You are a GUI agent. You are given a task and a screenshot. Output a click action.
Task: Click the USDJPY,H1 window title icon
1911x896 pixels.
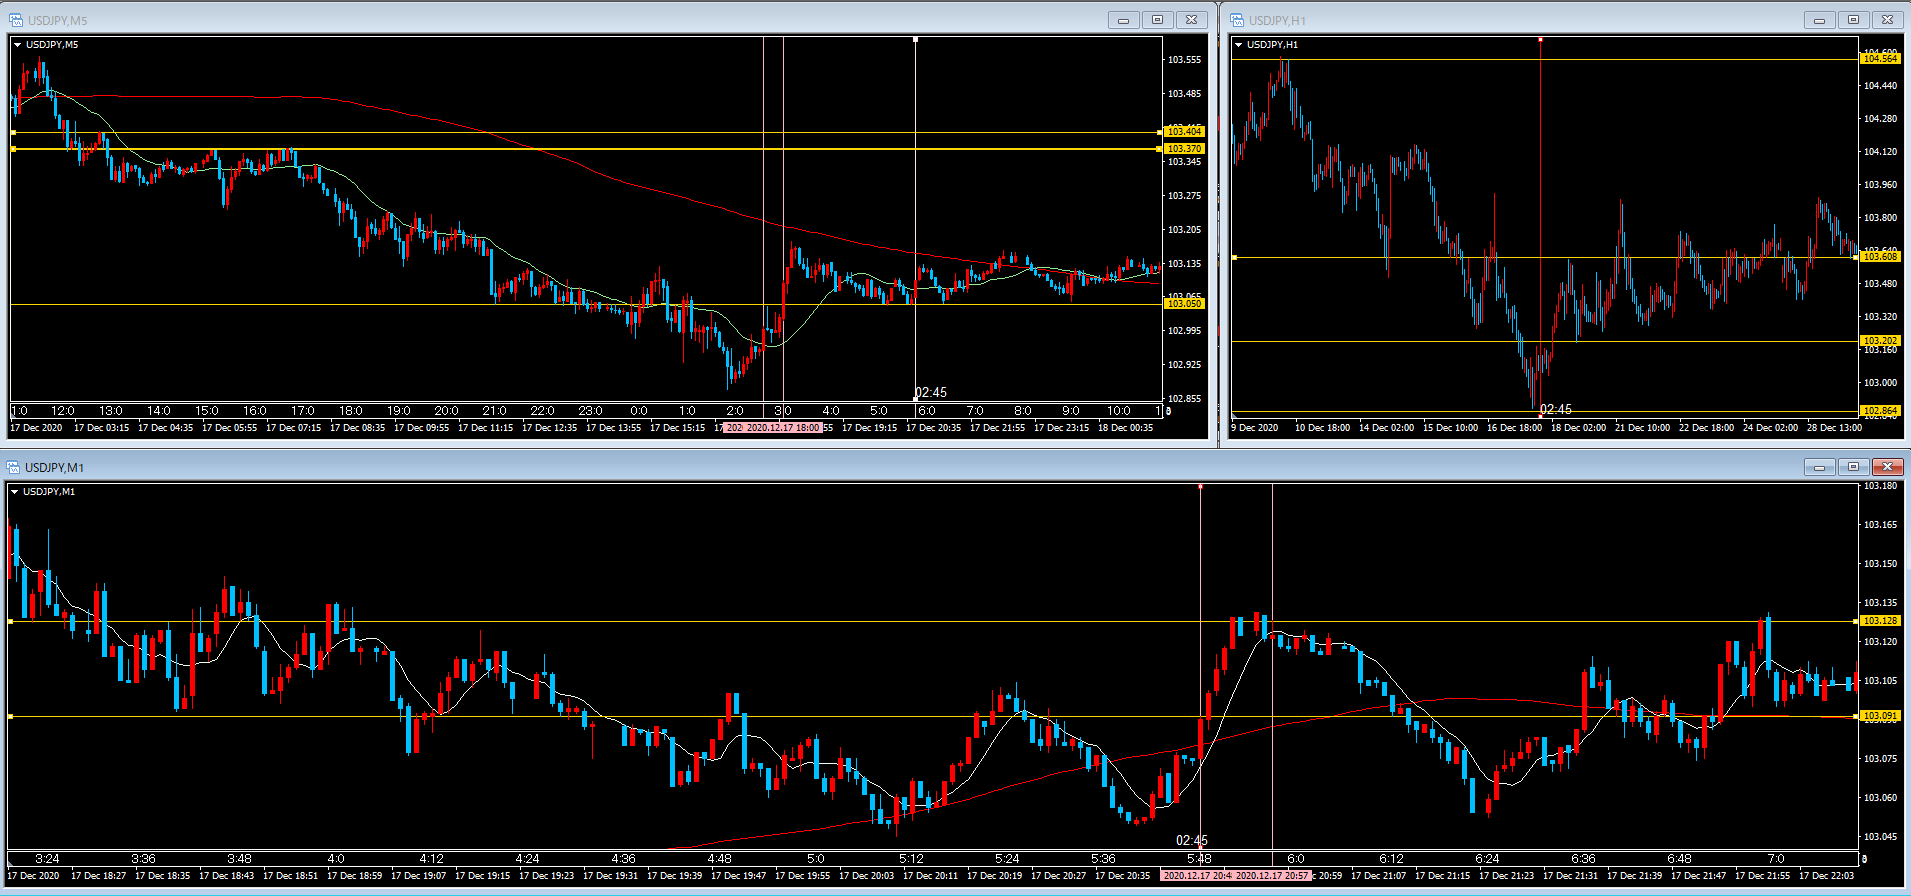pos(1237,20)
